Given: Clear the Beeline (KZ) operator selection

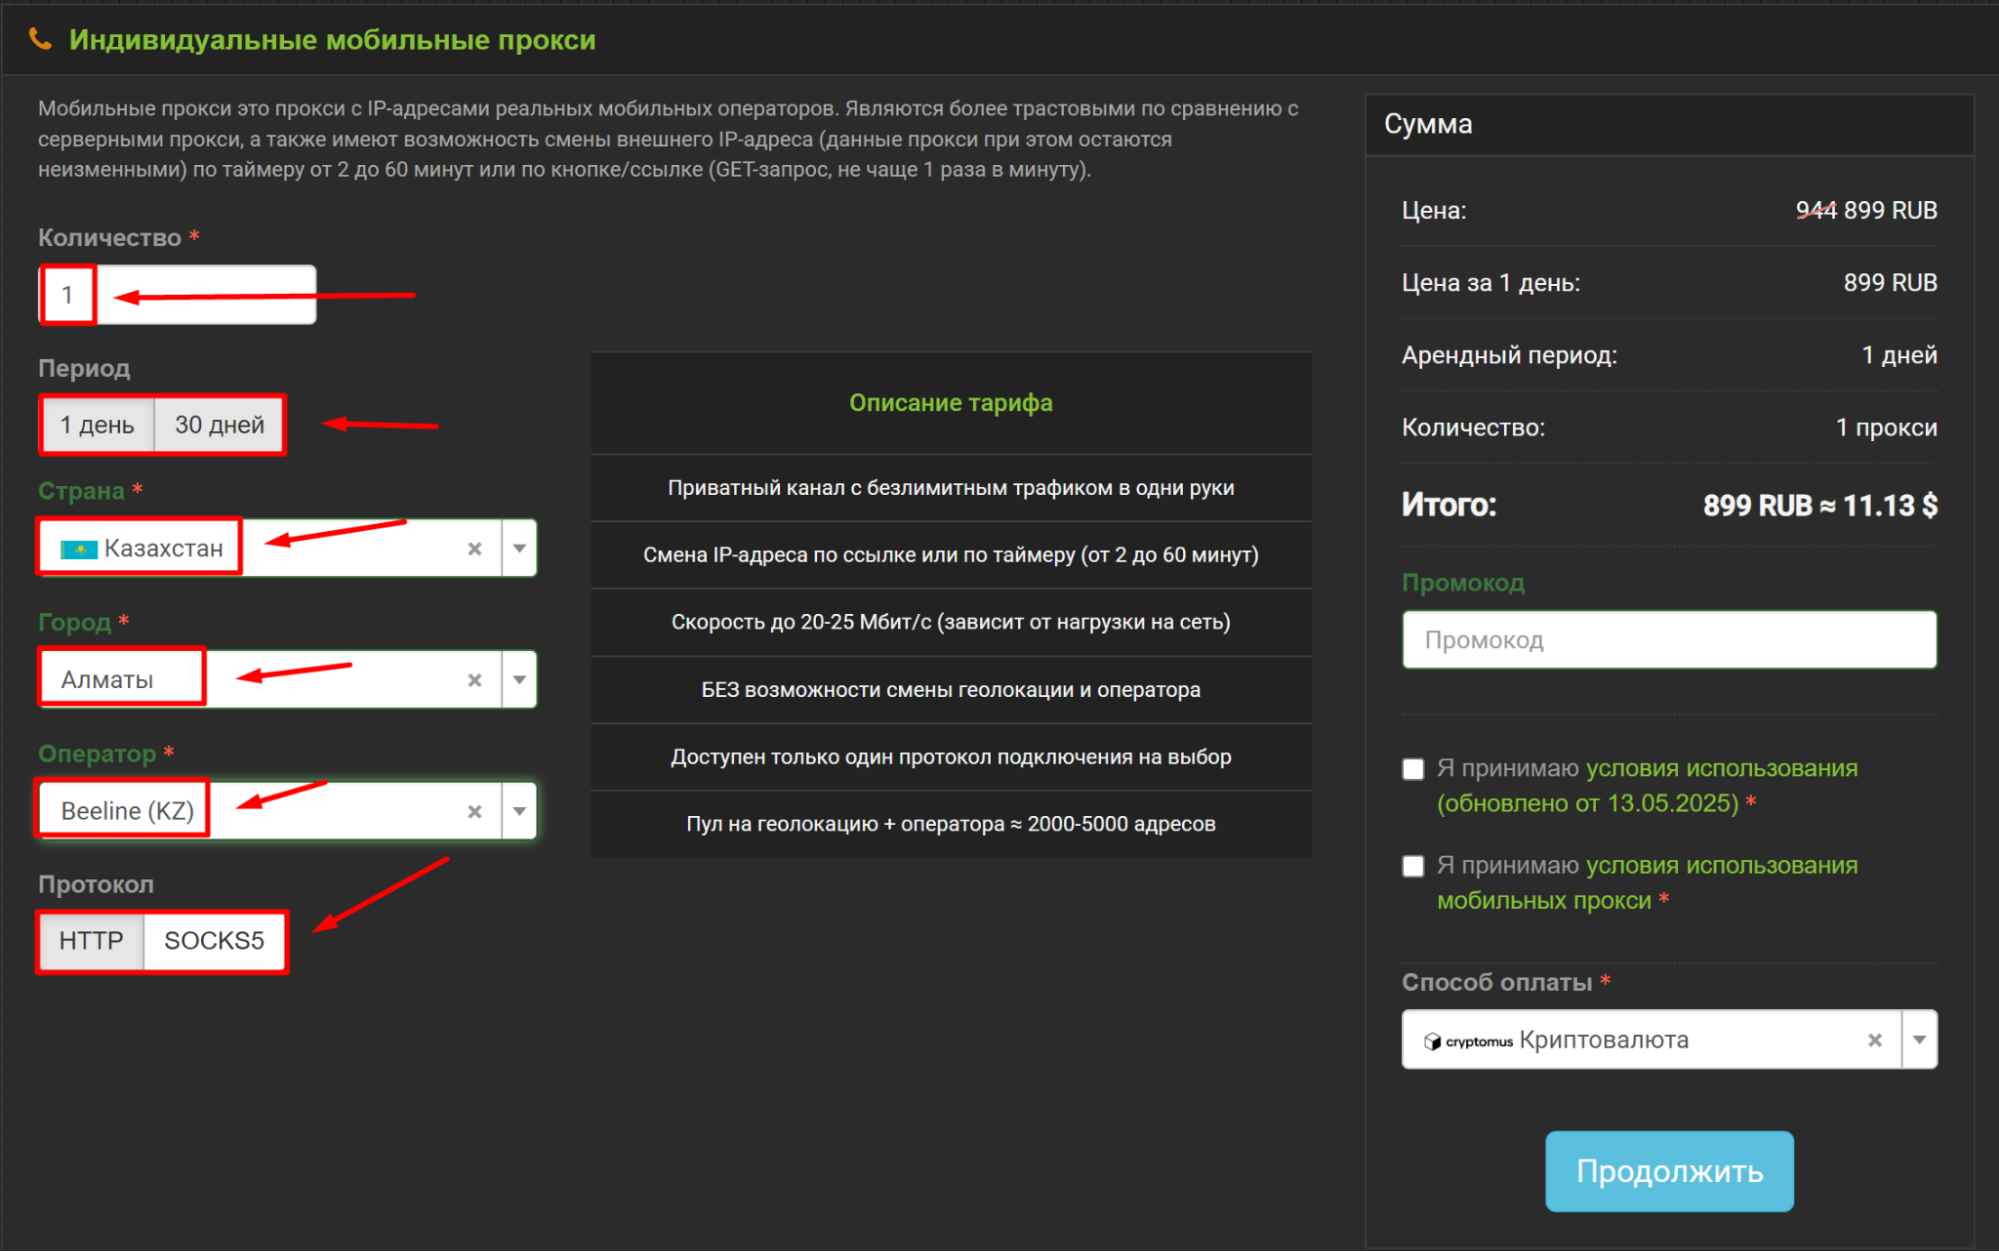Looking at the screenshot, I should [475, 811].
